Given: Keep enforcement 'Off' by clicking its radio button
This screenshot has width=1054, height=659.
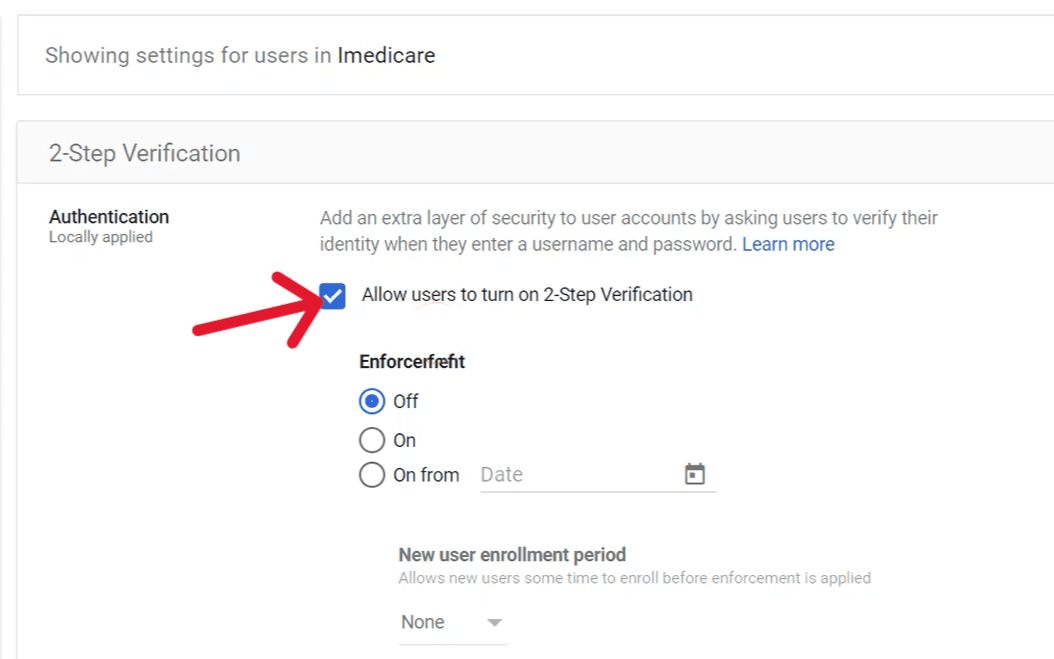Looking at the screenshot, I should [372, 401].
